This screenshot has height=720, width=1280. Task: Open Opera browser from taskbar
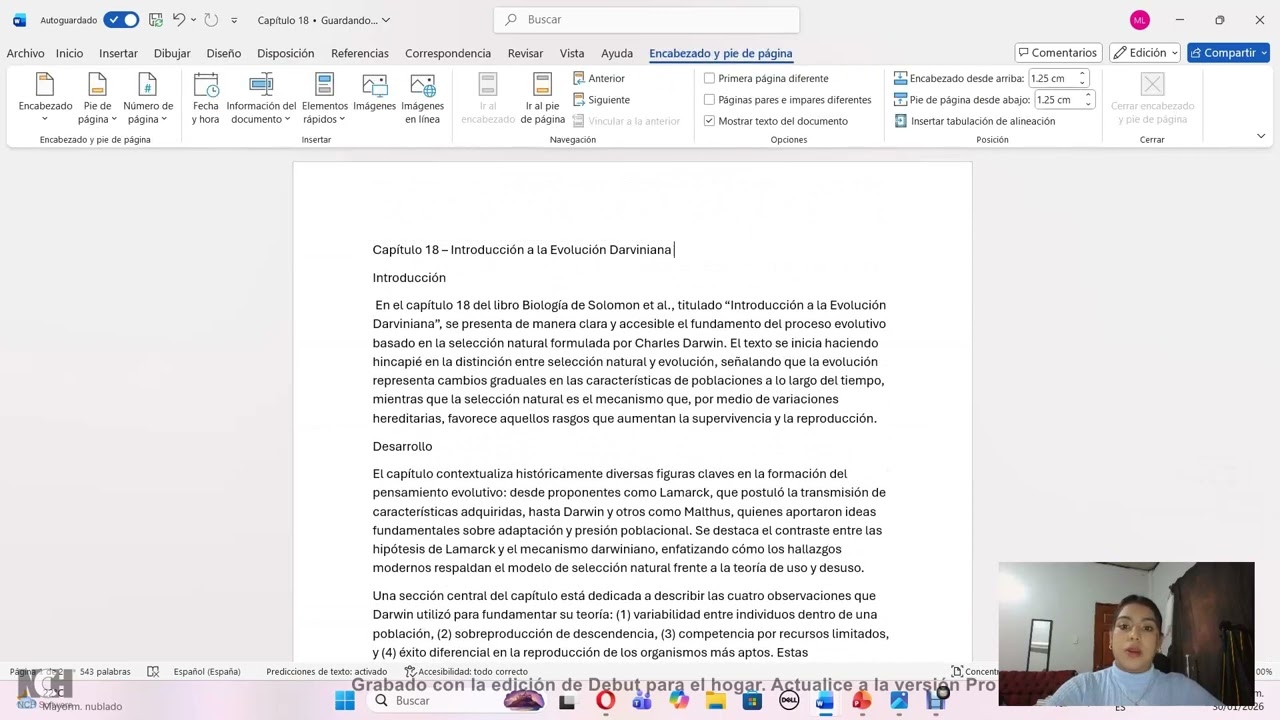click(x=605, y=701)
